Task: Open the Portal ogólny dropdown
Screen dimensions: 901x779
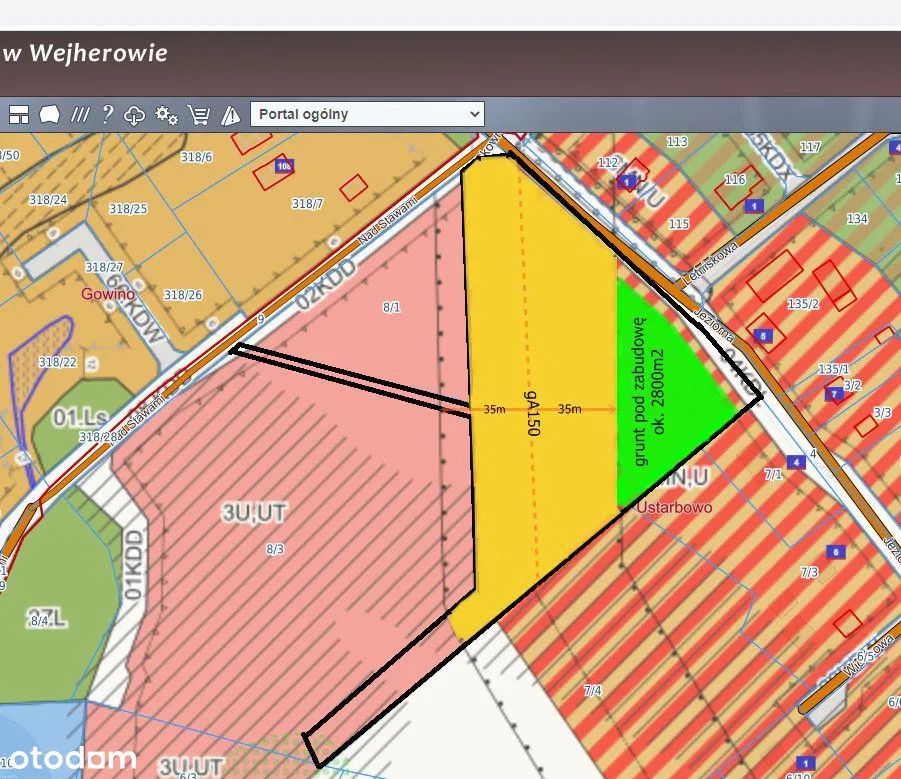Action: pos(367,114)
